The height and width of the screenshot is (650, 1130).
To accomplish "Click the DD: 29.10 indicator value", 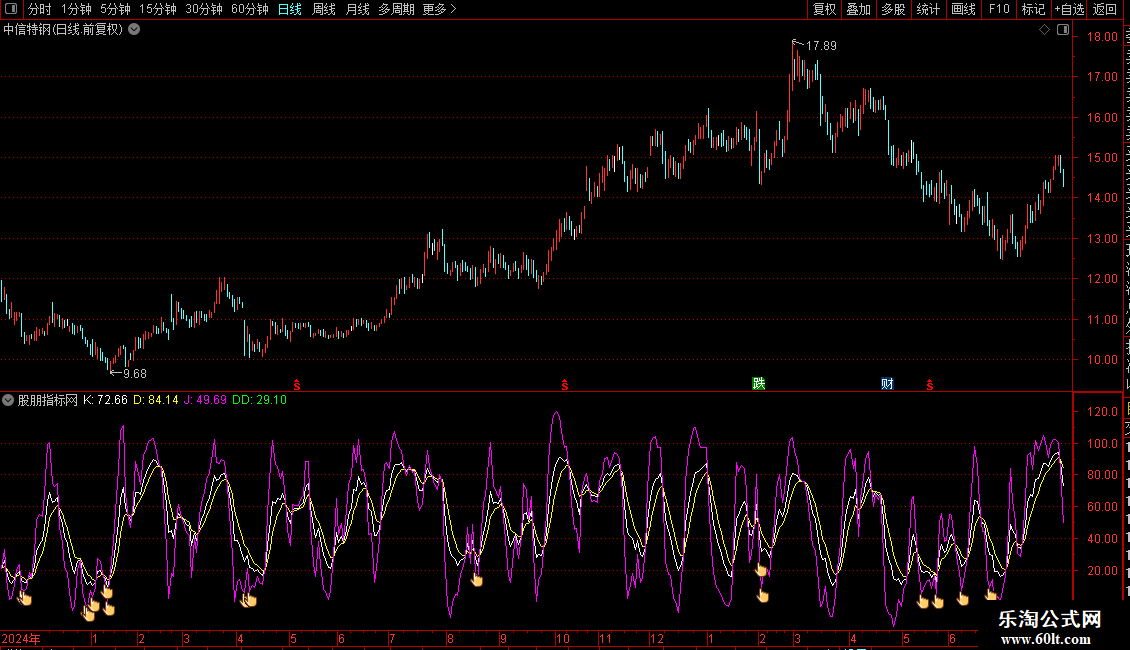I will (259, 400).
